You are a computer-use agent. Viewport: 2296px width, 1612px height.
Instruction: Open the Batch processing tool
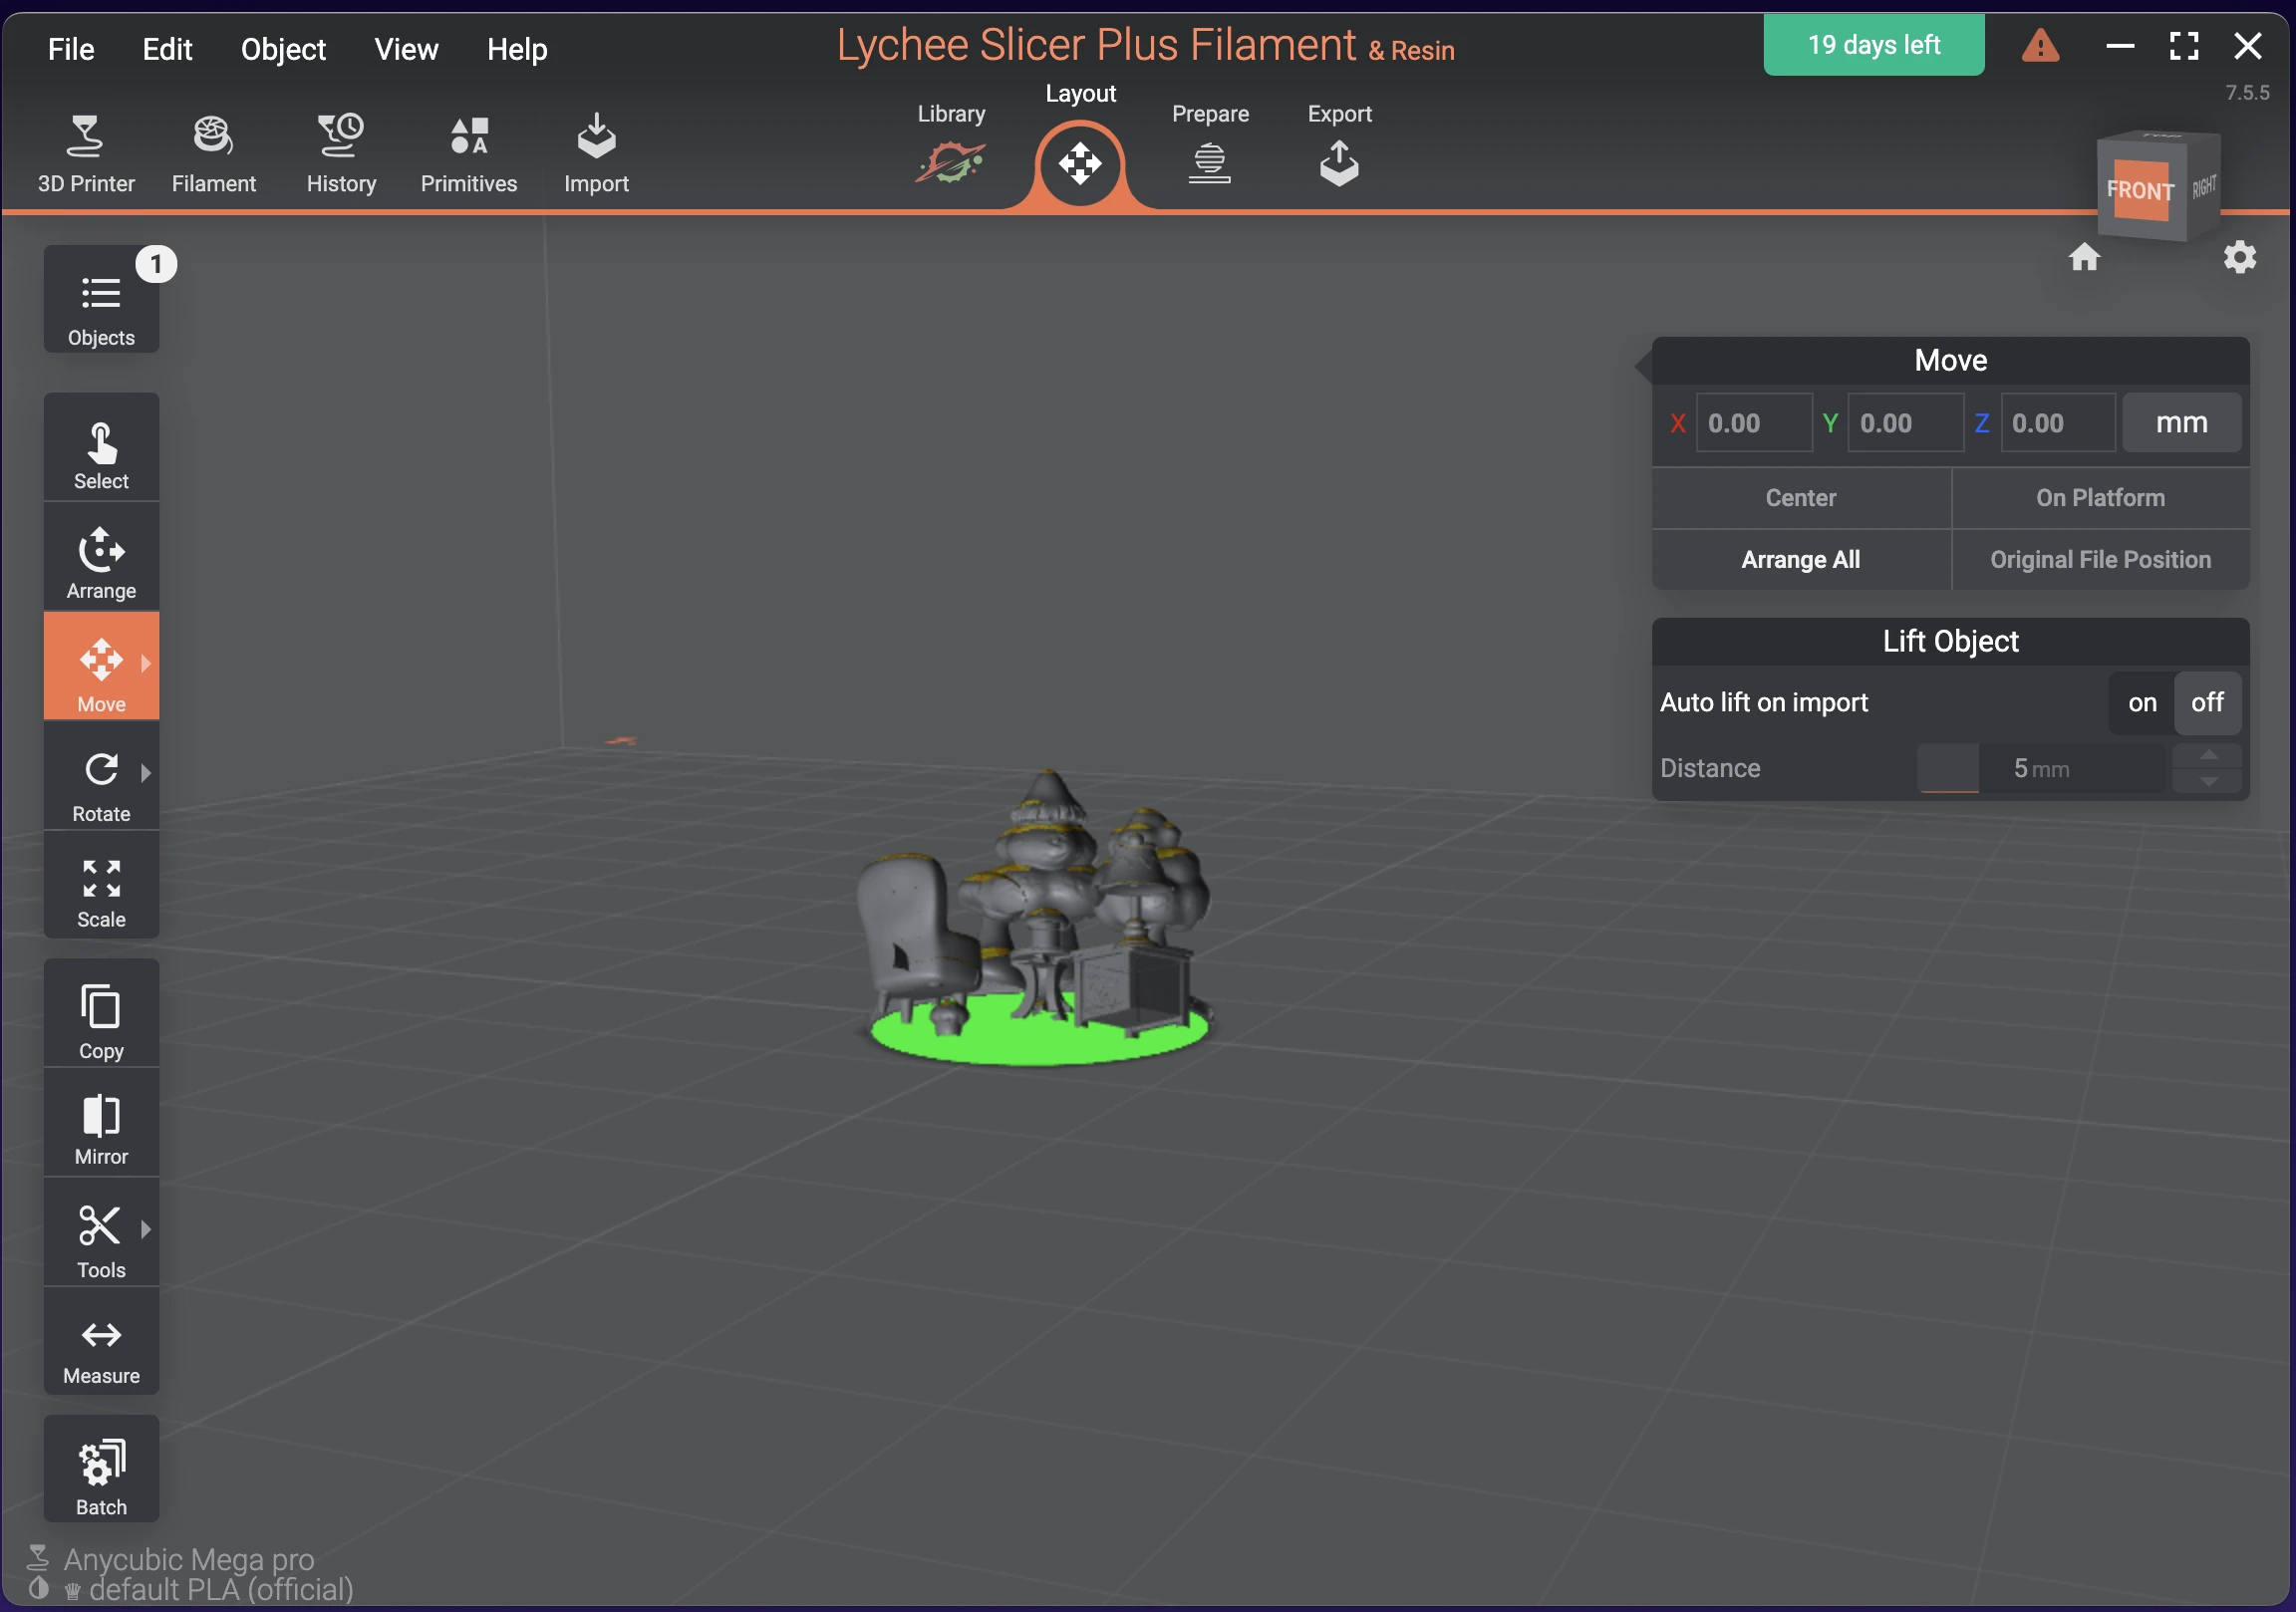(101, 1476)
